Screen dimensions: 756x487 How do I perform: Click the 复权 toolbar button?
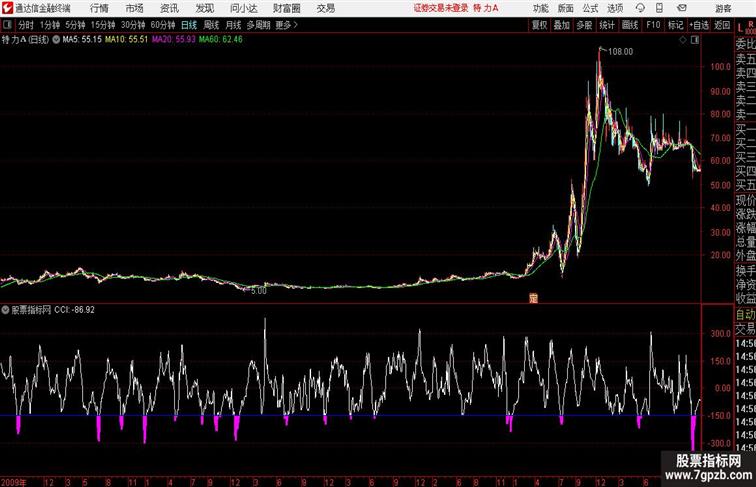pyautogui.click(x=540, y=25)
